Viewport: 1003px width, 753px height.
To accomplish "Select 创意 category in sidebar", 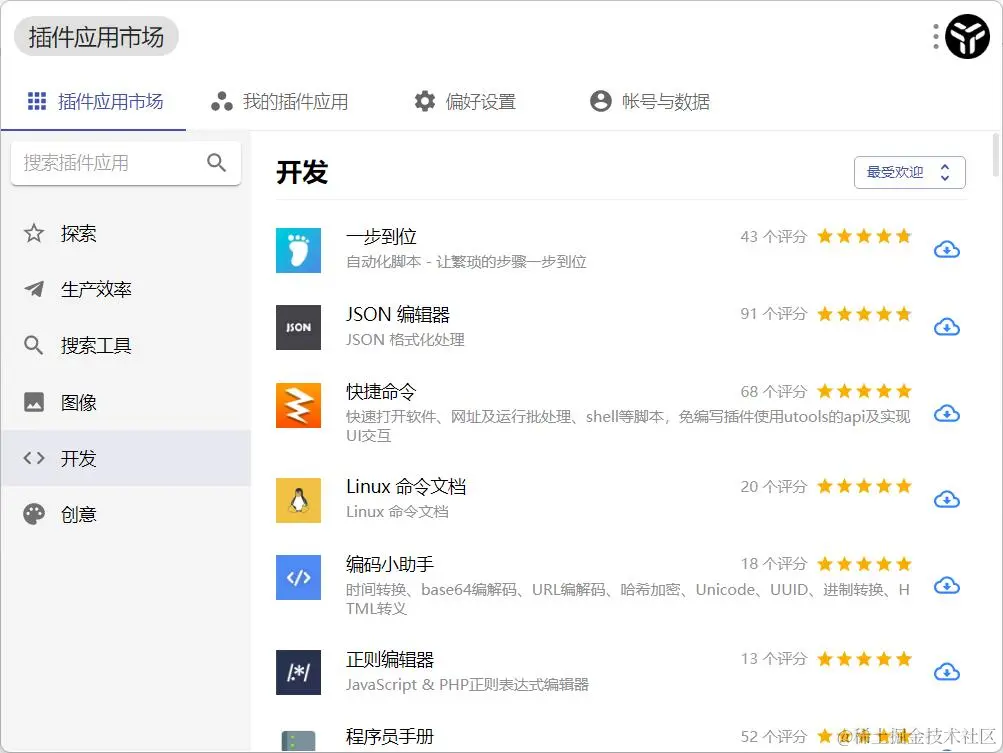I will tap(126, 514).
